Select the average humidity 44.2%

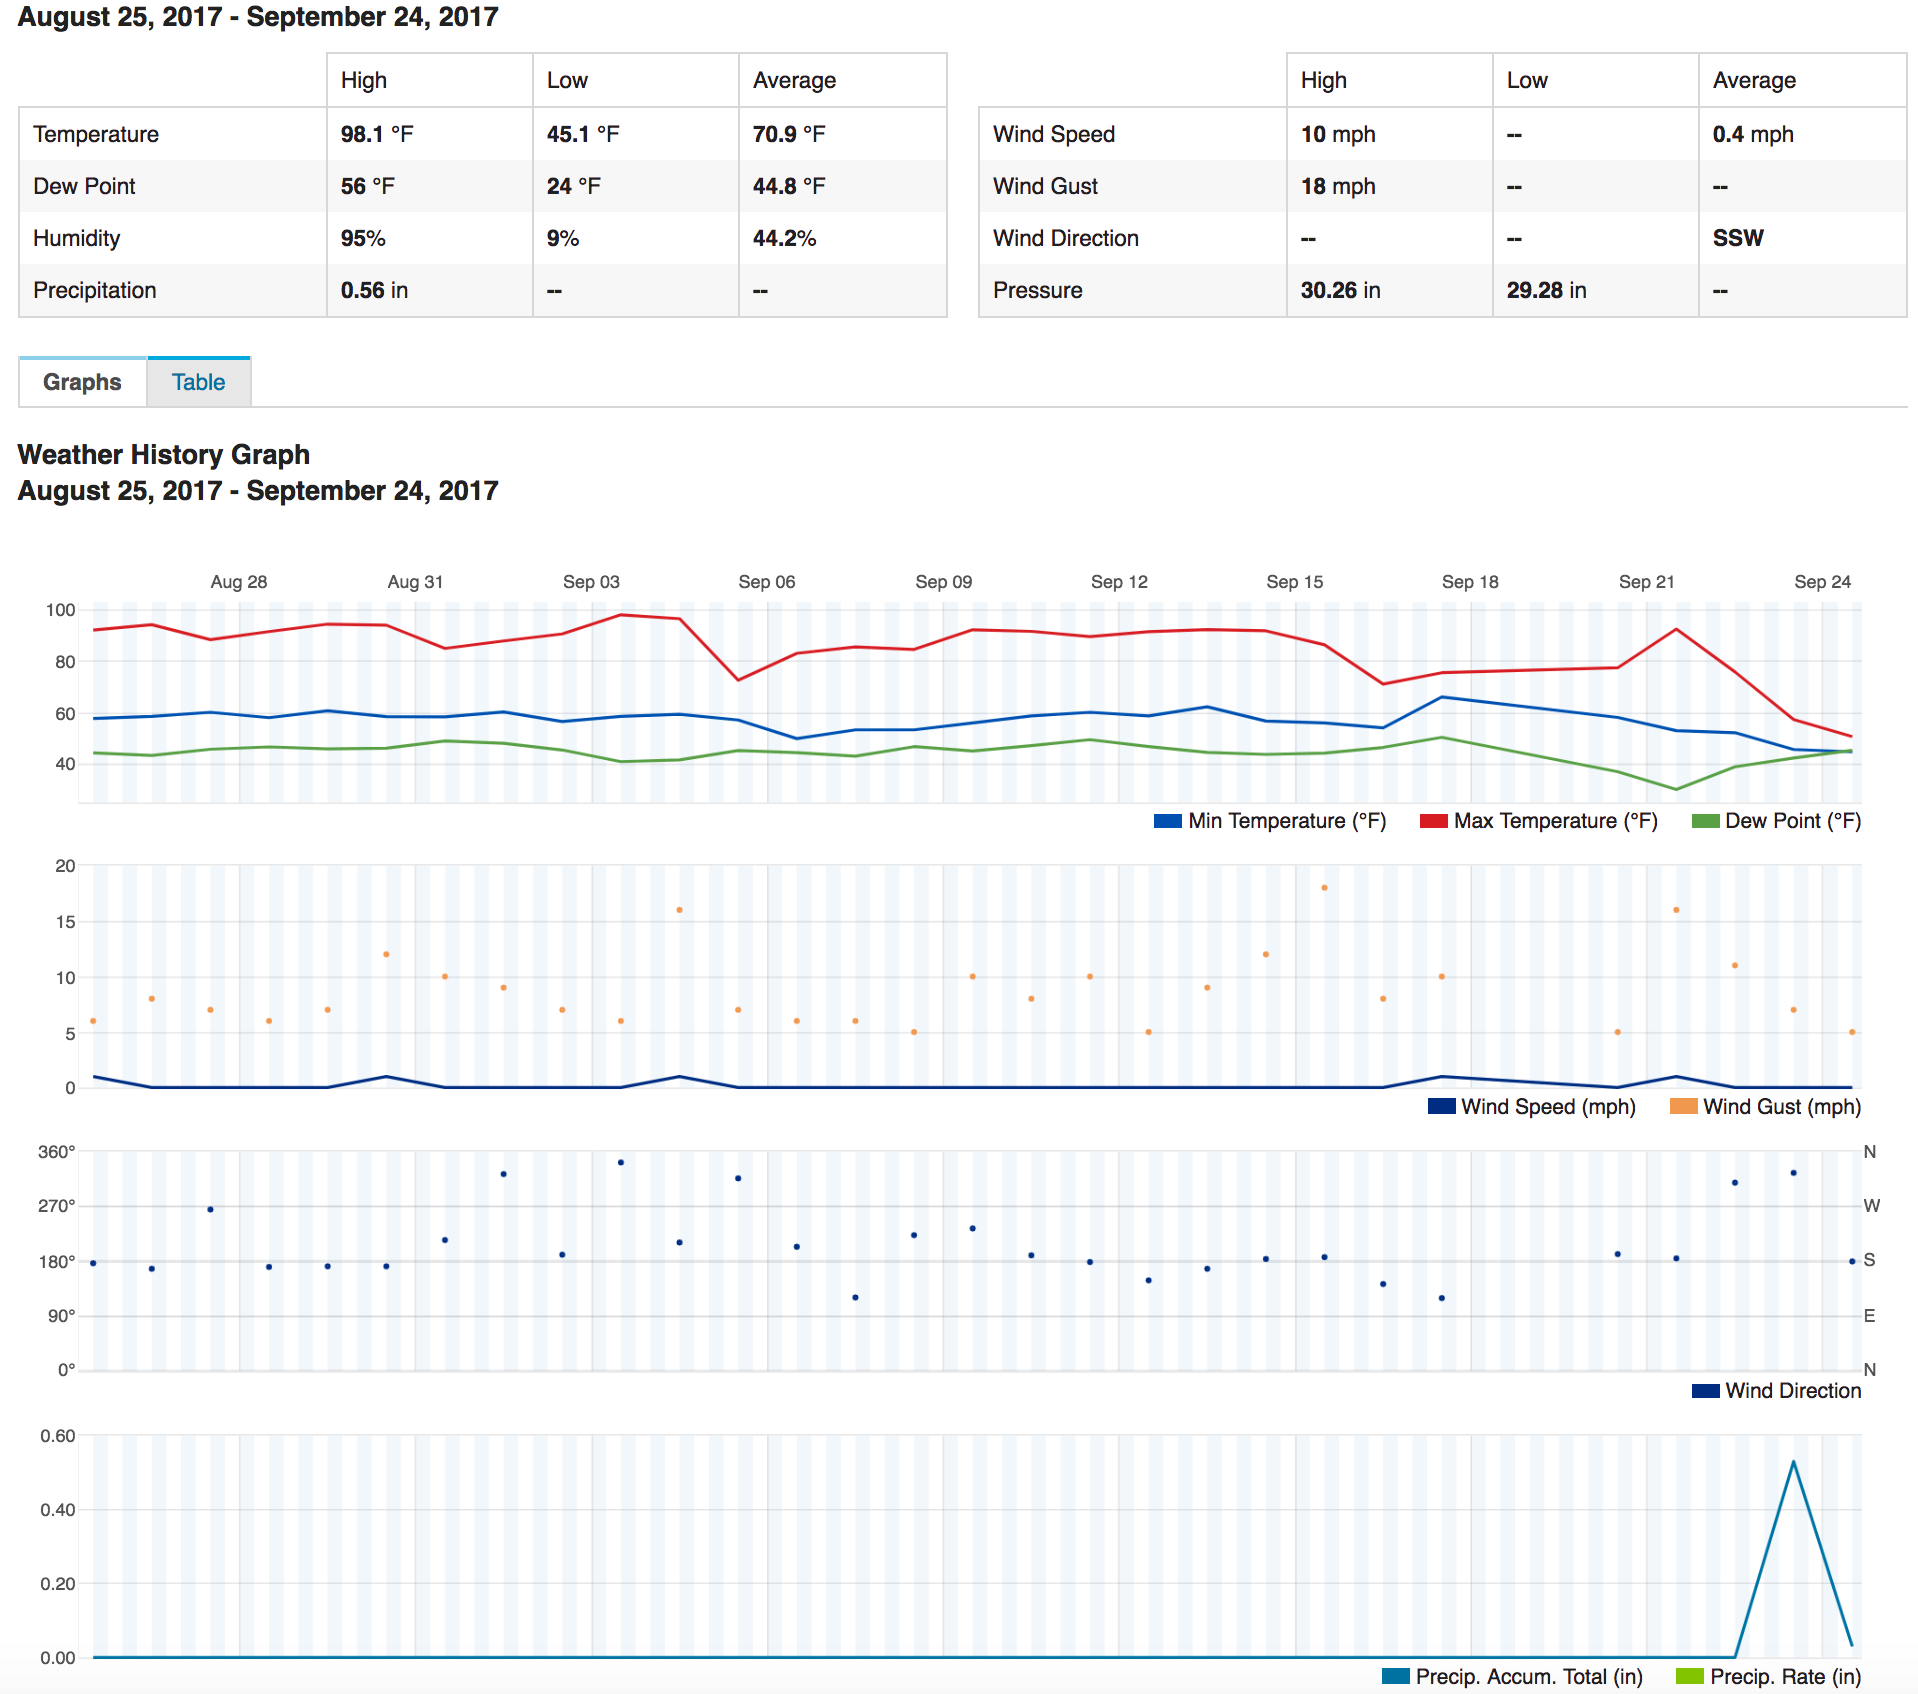tap(785, 238)
